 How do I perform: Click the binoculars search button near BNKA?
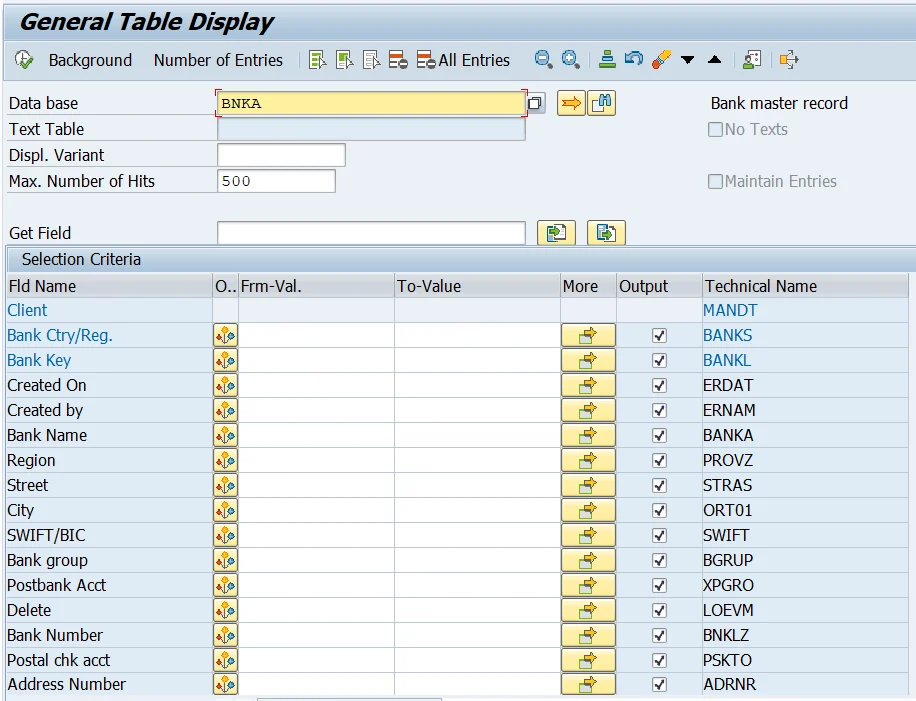[601, 103]
